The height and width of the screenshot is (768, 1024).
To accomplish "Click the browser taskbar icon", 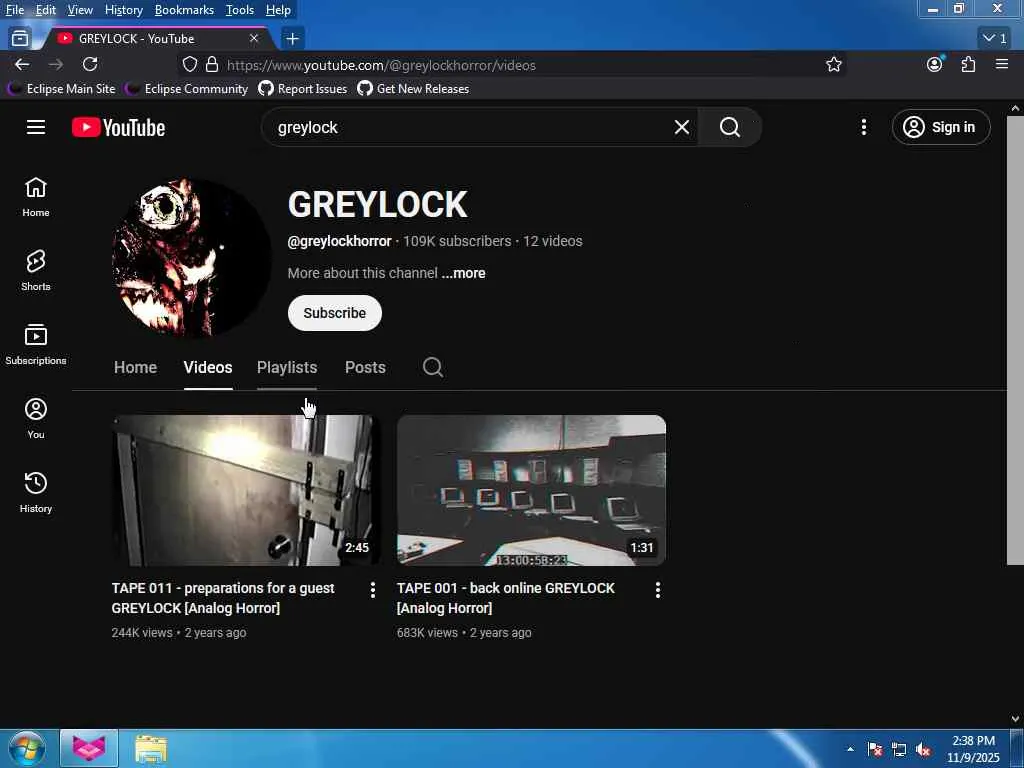I will [x=89, y=748].
